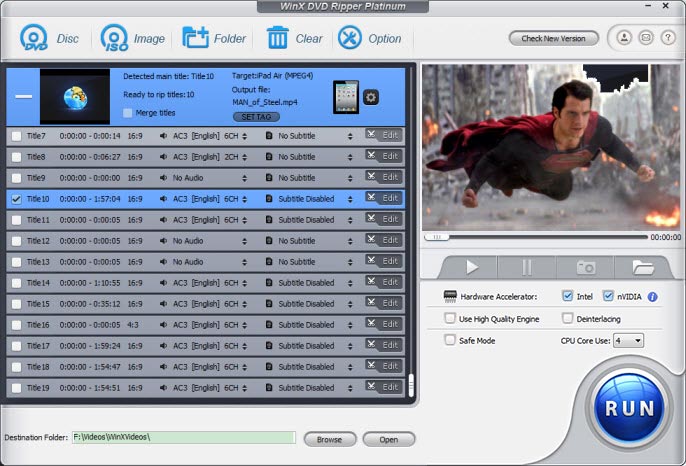Screen dimensions: 686x466
Task: Enable Safe Mode checkbox
Action: pyautogui.click(x=450, y=340)
